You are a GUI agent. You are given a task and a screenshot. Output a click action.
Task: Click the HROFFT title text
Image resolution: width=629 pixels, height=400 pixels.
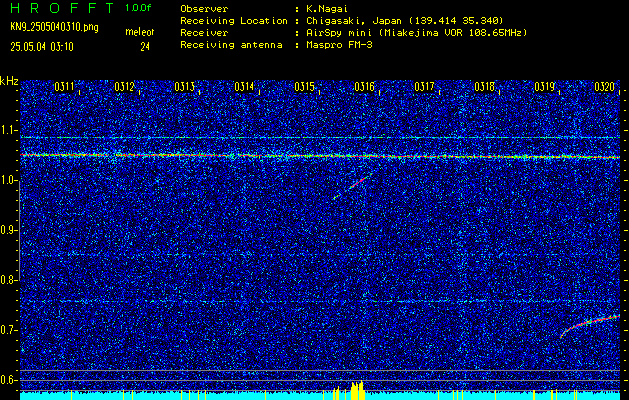62,8
